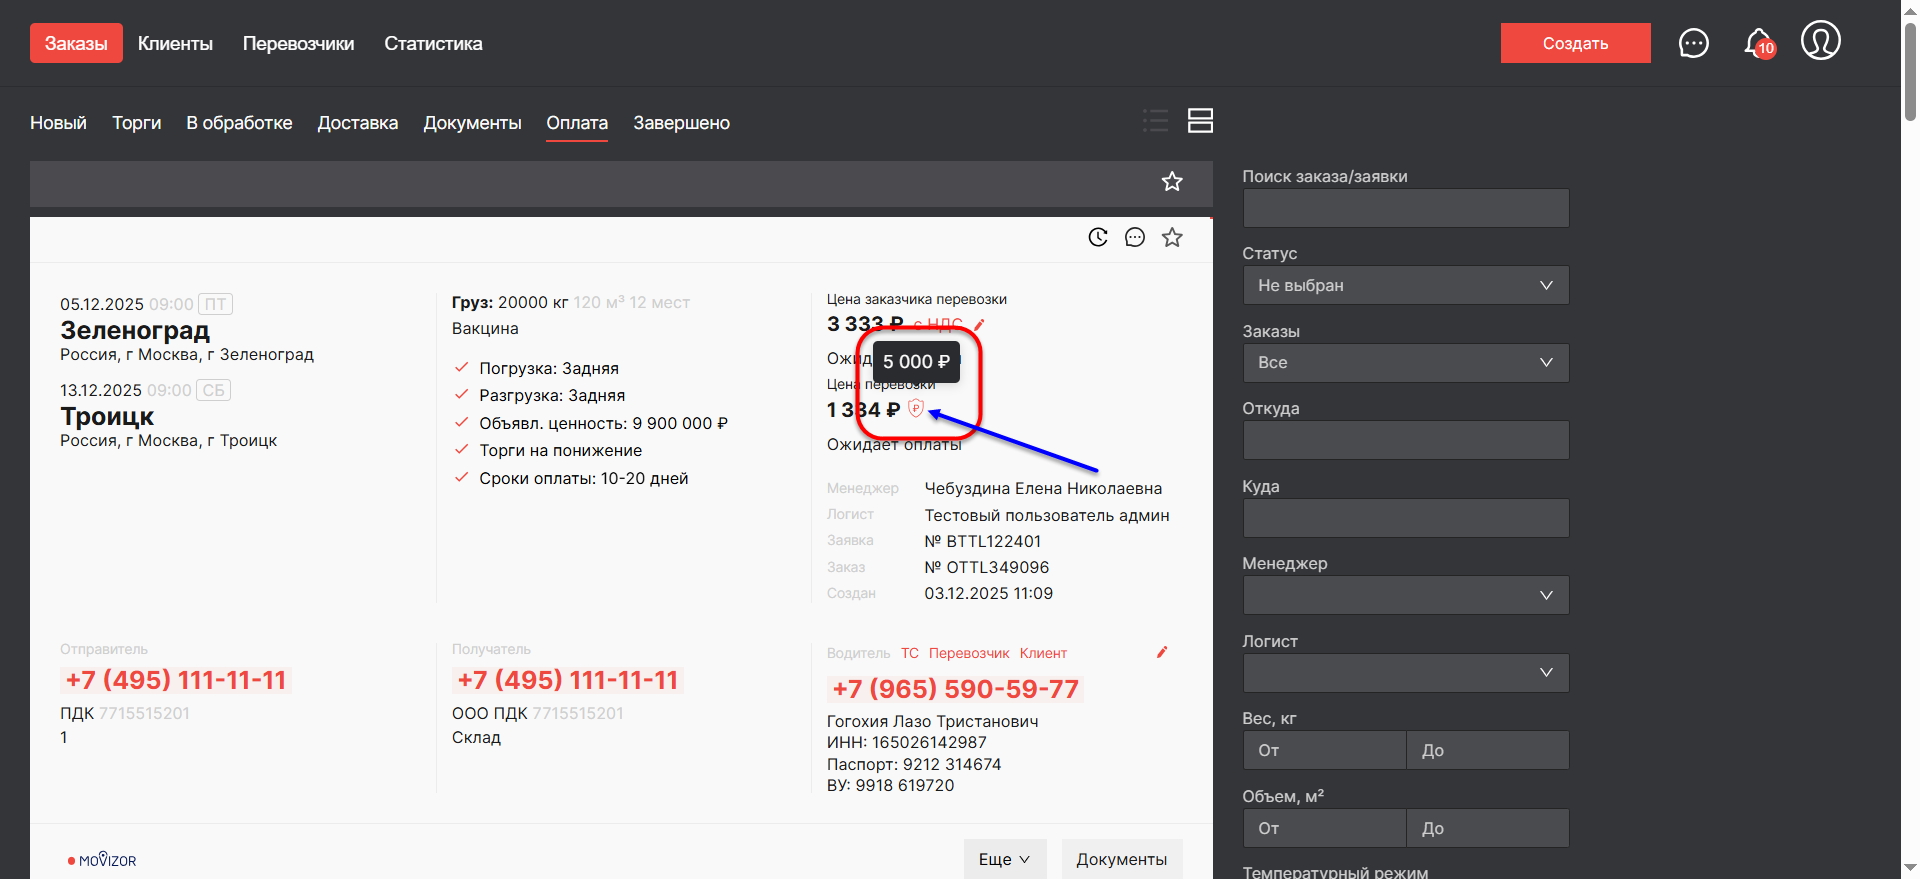Image resolution: width=1920 pixels, height=879 pixels.
Task: Switch to card view layout icon
Action: [1200, 121]
